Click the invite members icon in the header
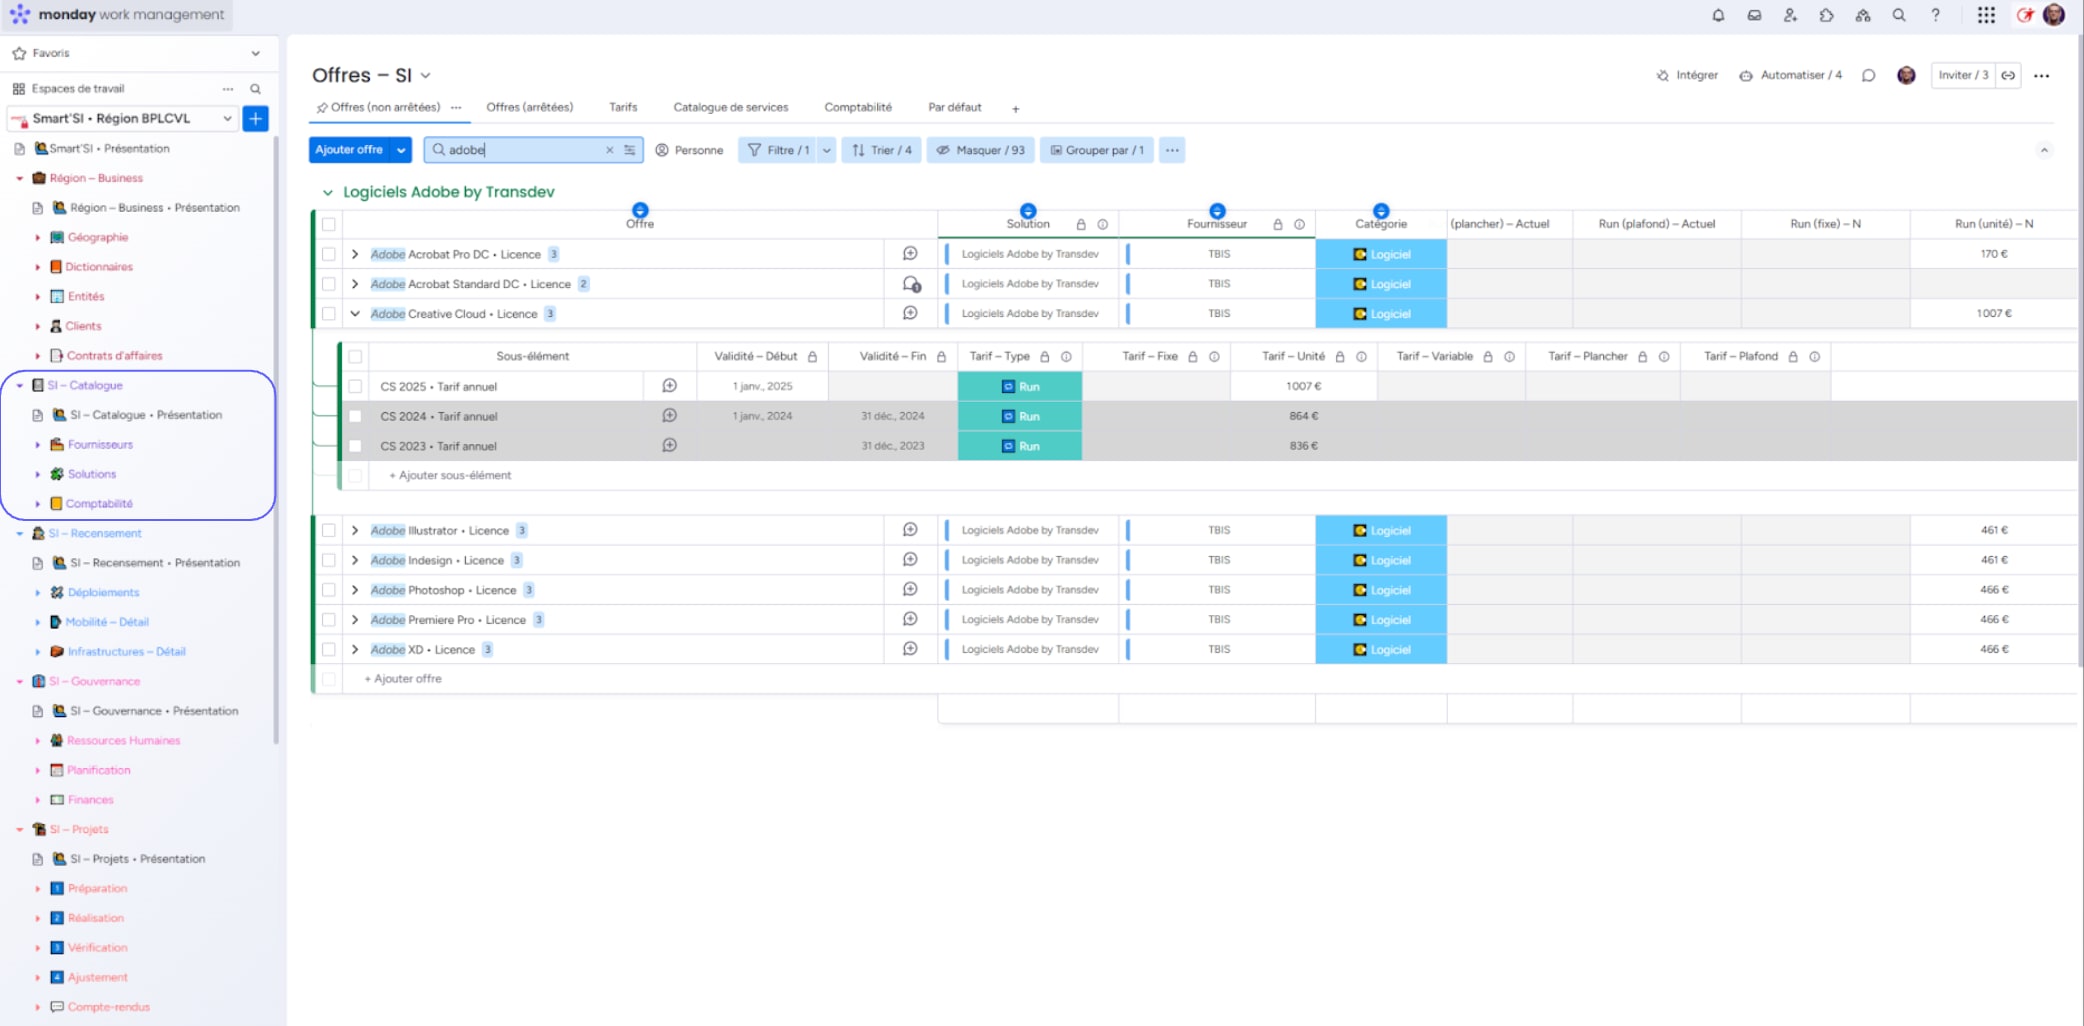Screen dimensions: 2084x1026 pyautogui.click(x=1790, y=15)
